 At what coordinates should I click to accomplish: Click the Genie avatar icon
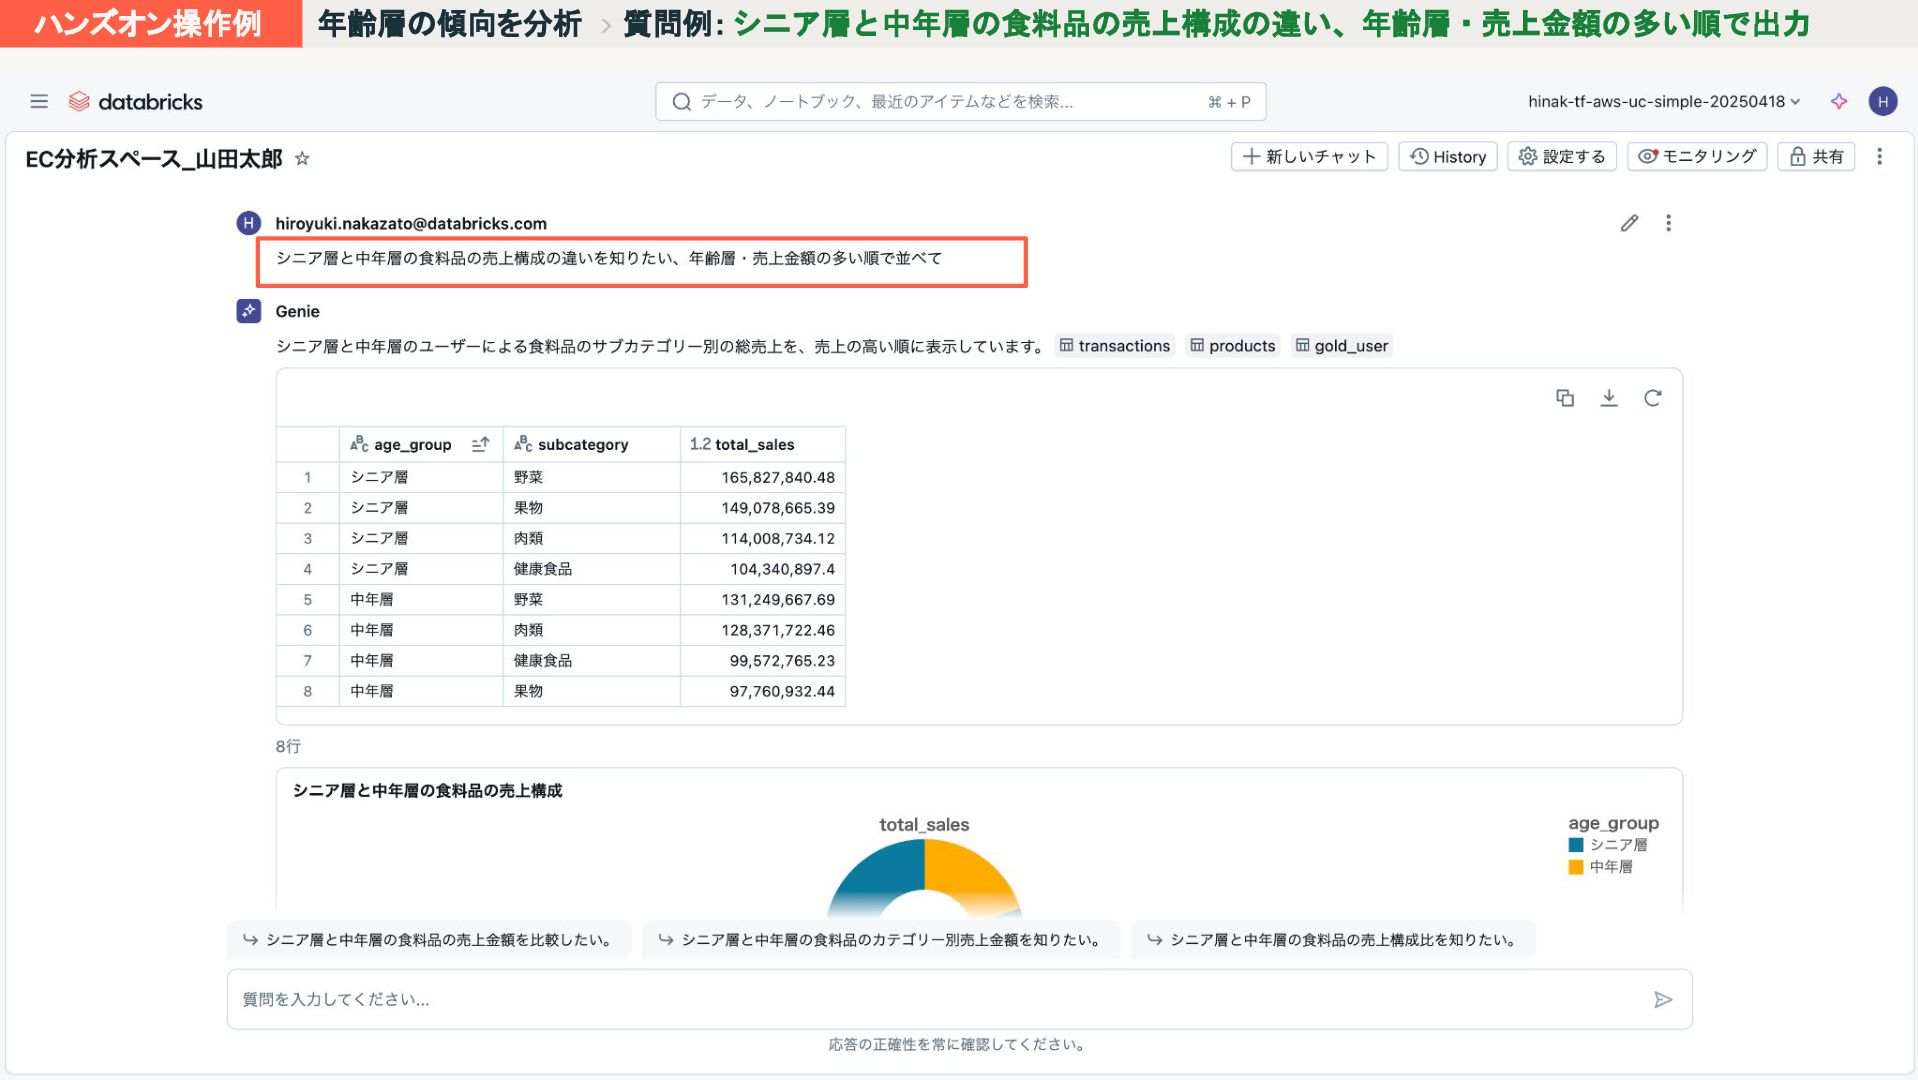tap(248, 311)
